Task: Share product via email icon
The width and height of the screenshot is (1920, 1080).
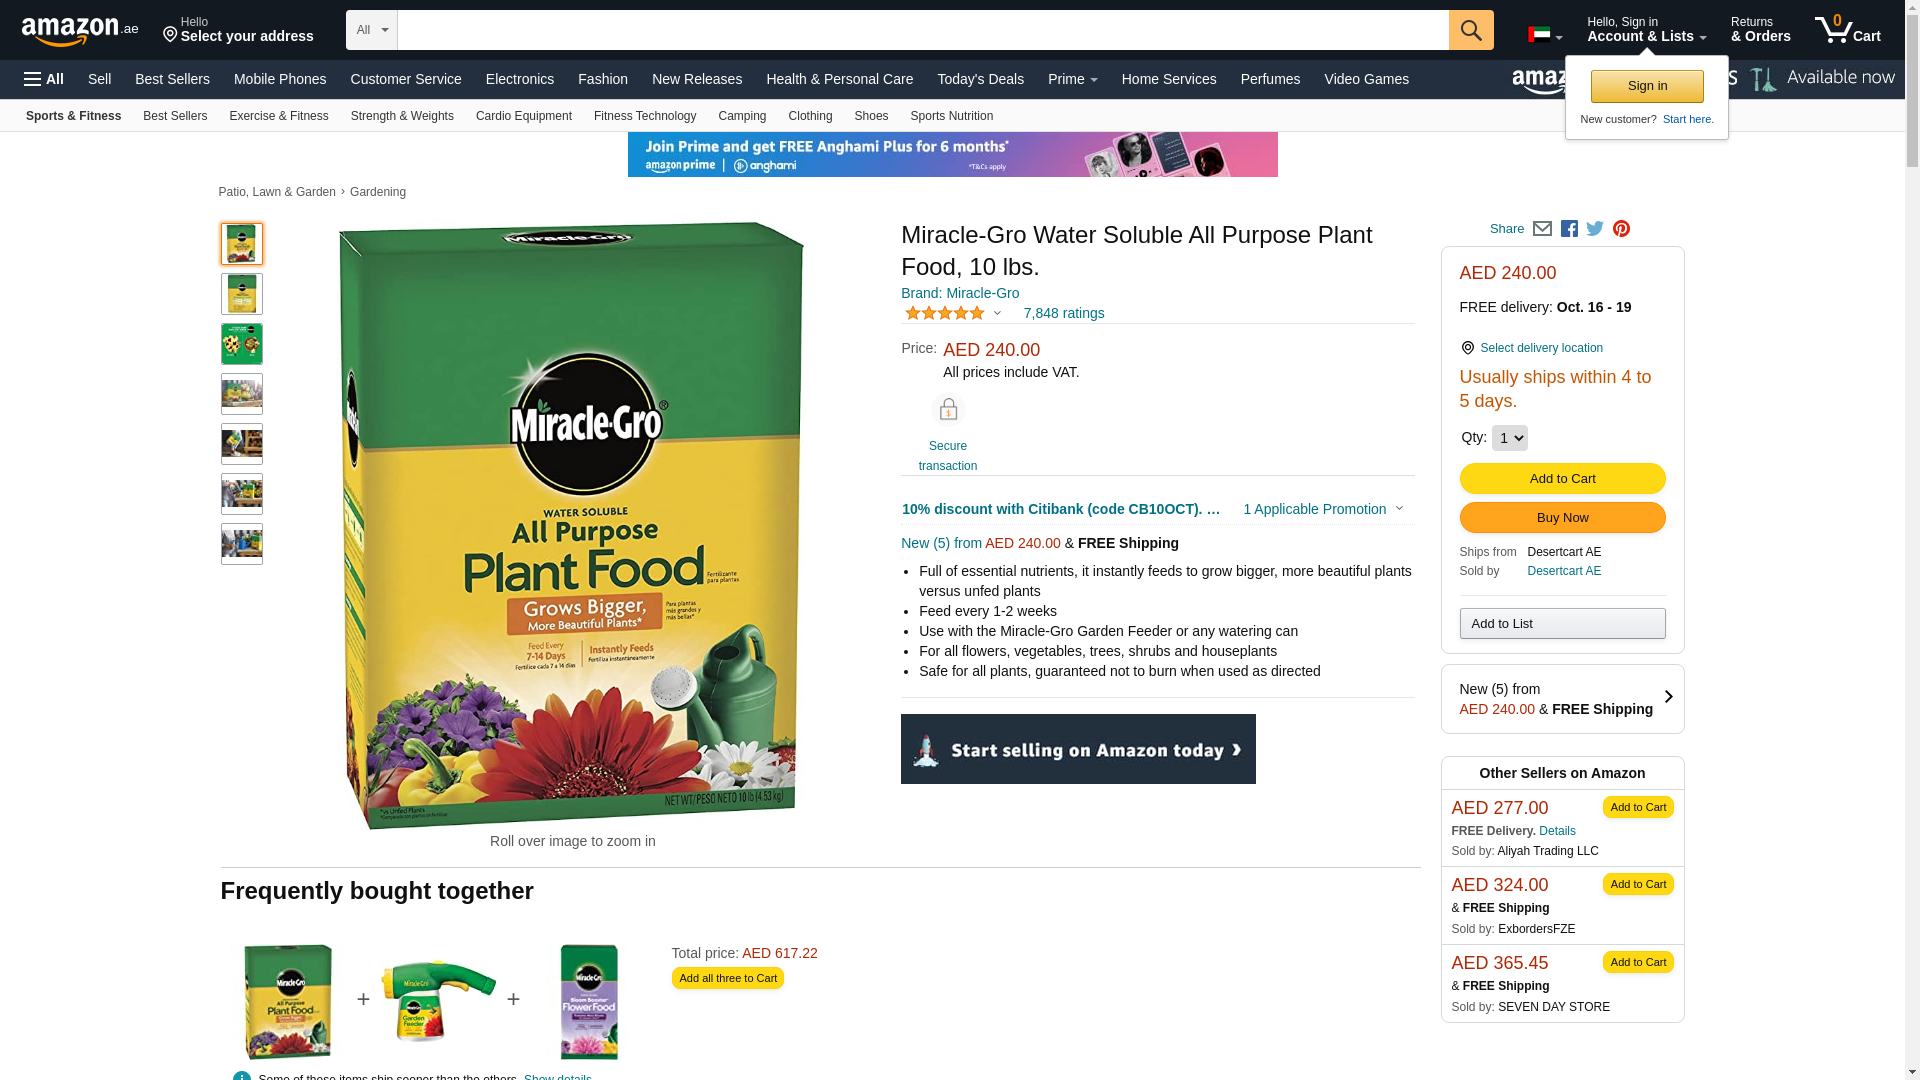Action: pyautogui.click(x=1542, y=229)
